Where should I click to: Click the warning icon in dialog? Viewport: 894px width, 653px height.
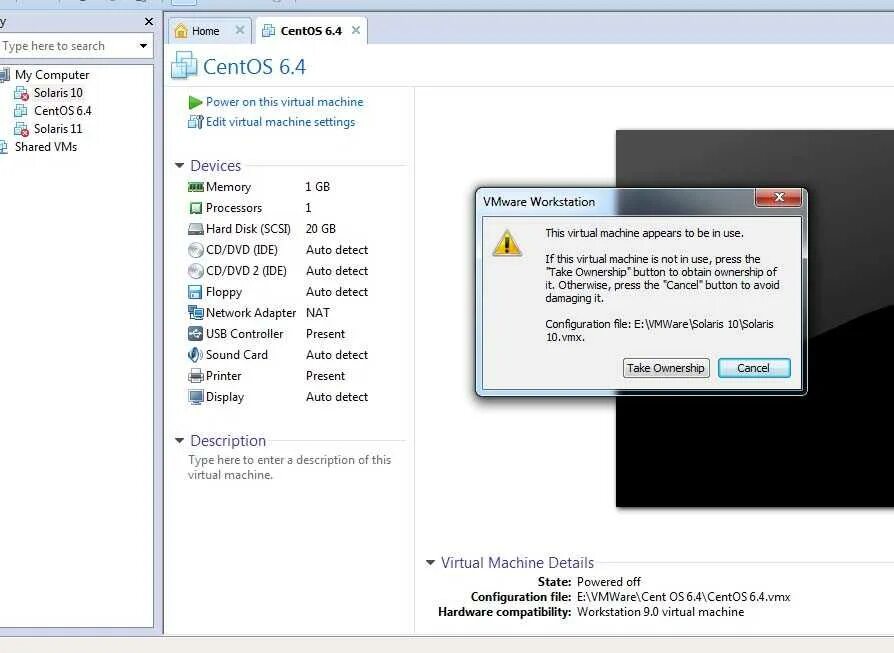coord(506,243)
